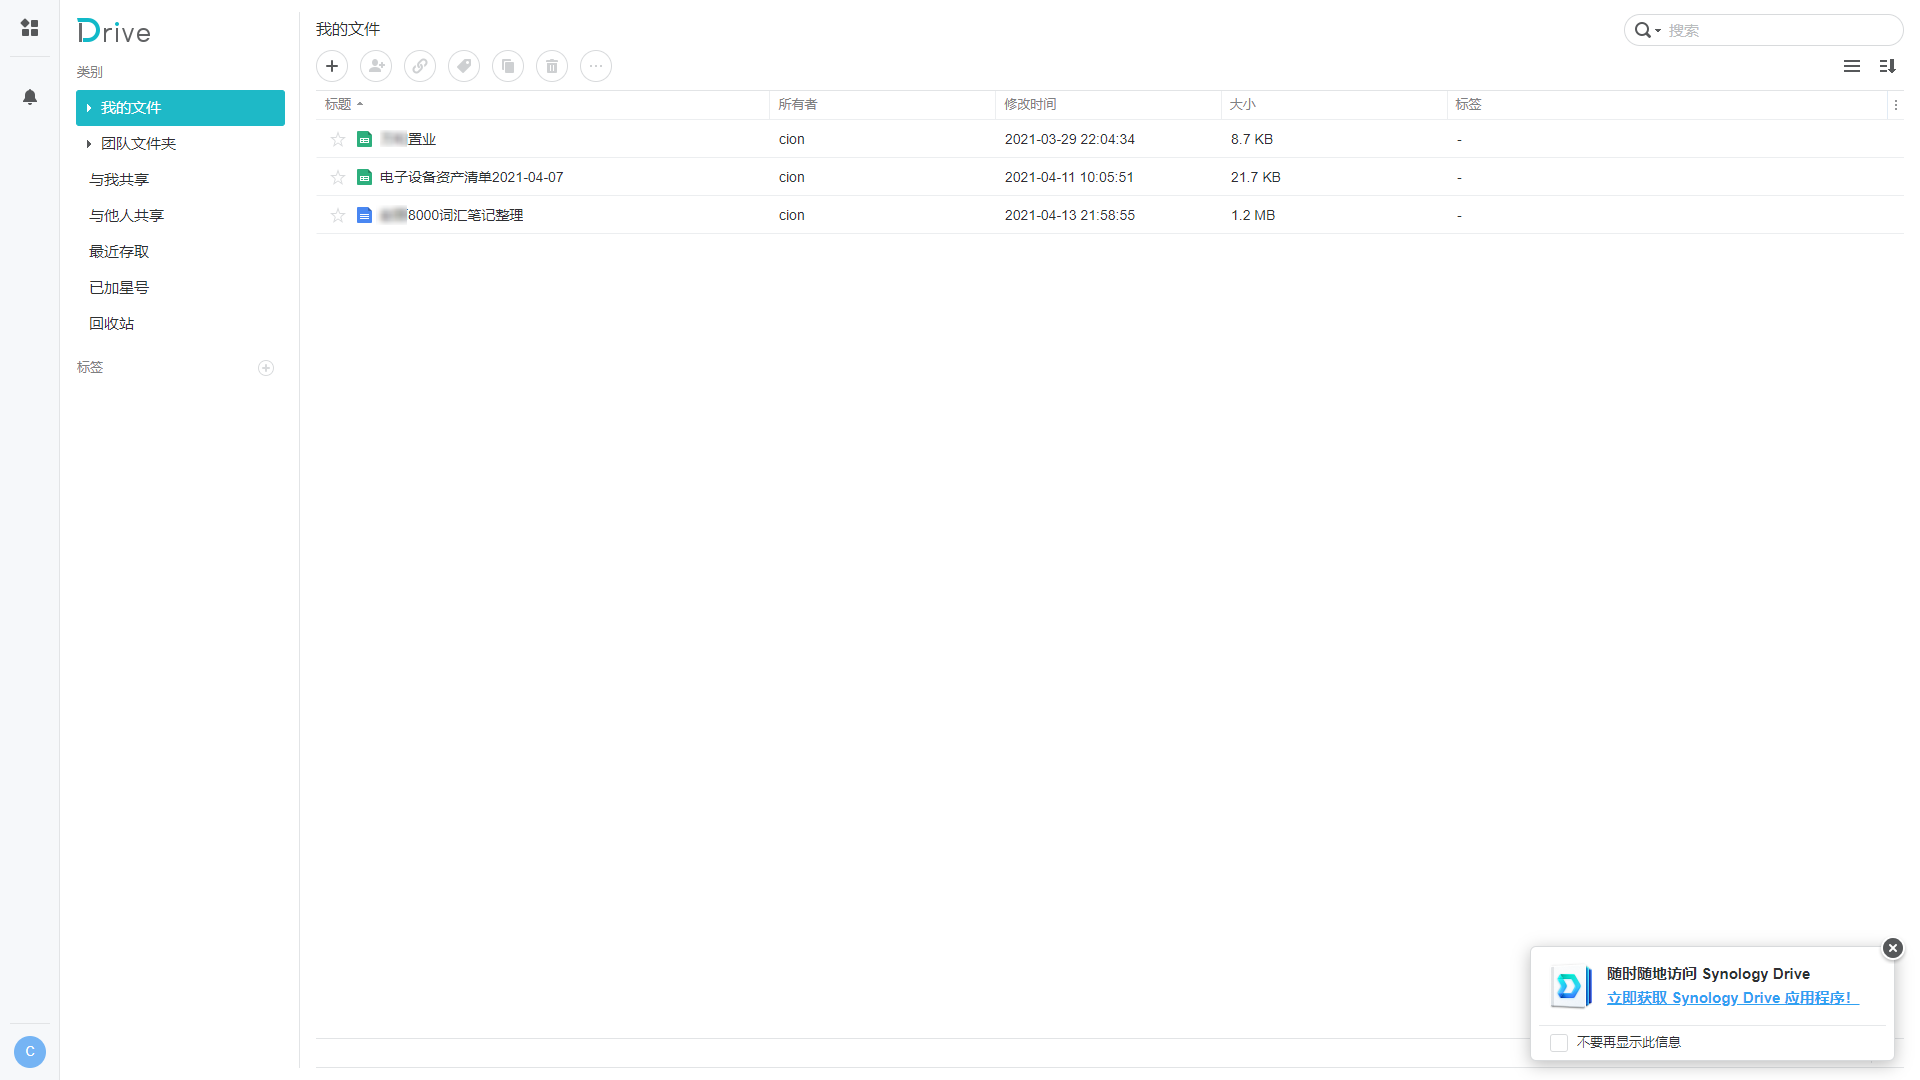This screenshot has height=1080, width=1920.
Task: Click the tag label toolbar icon
Action: (464, 66)
